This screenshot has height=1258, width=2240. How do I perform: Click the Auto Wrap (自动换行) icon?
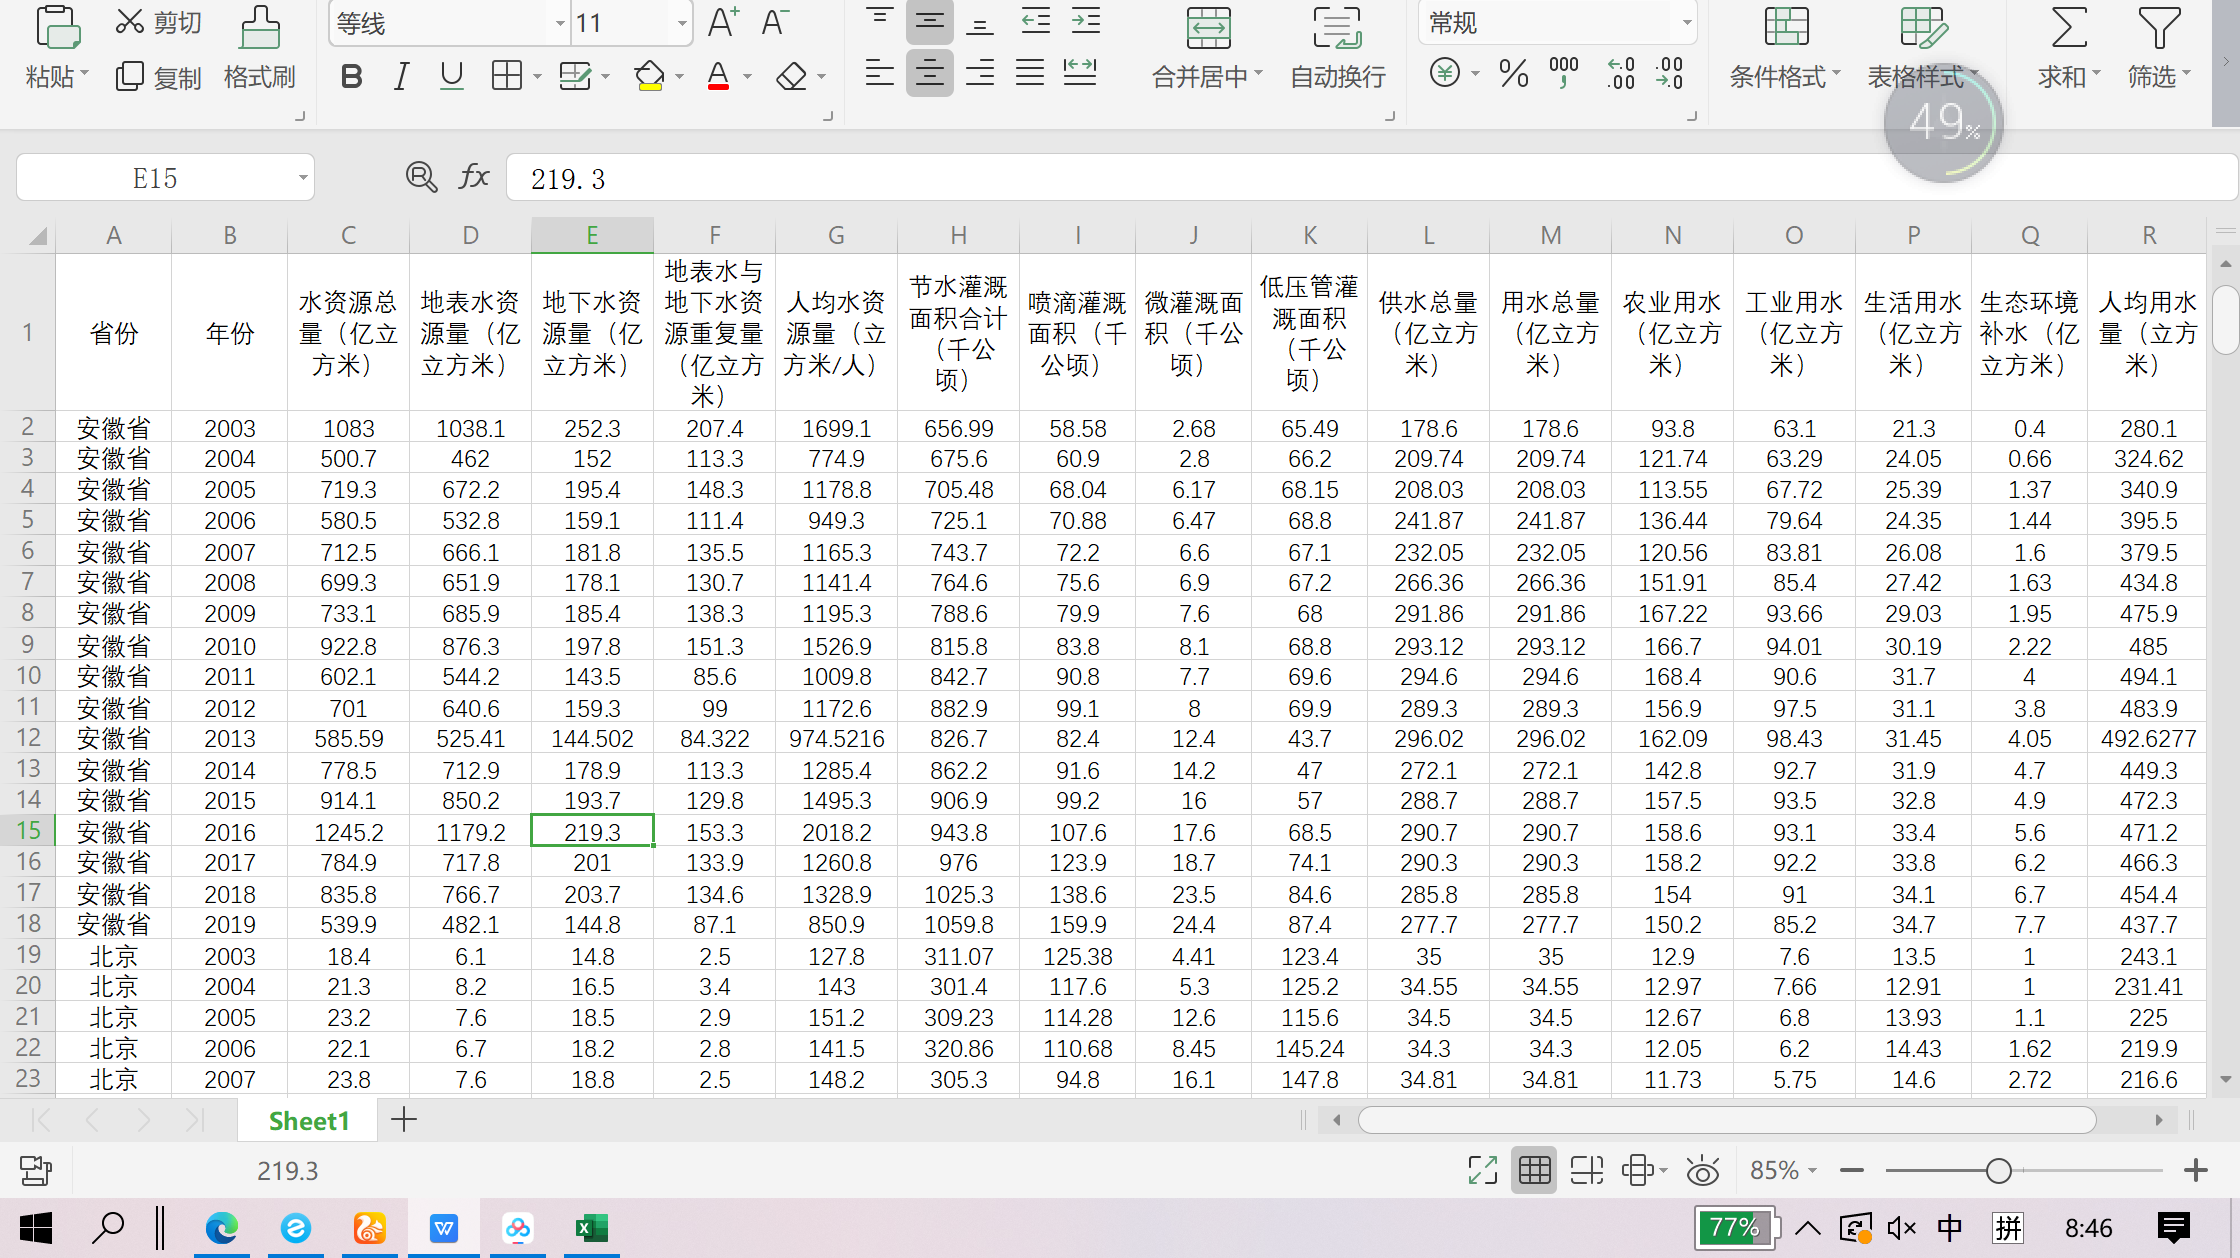[1337, 28]
